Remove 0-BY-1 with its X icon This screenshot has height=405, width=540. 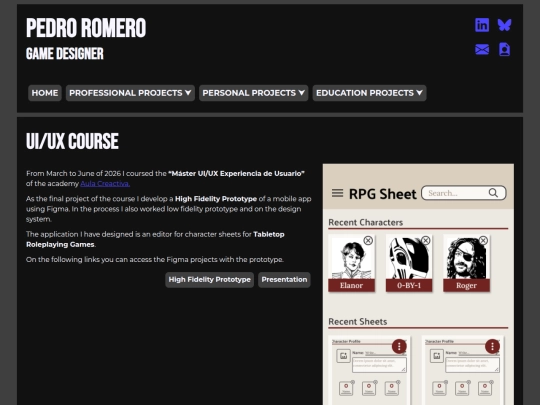pos(426,240)
